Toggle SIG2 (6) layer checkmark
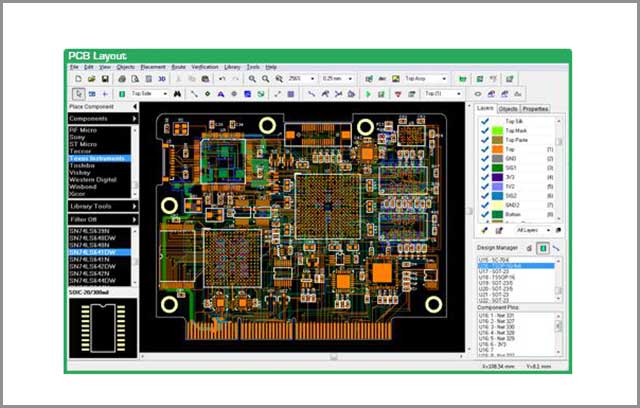This screenshot has height=408, width=640. click(x=485, y=196)
